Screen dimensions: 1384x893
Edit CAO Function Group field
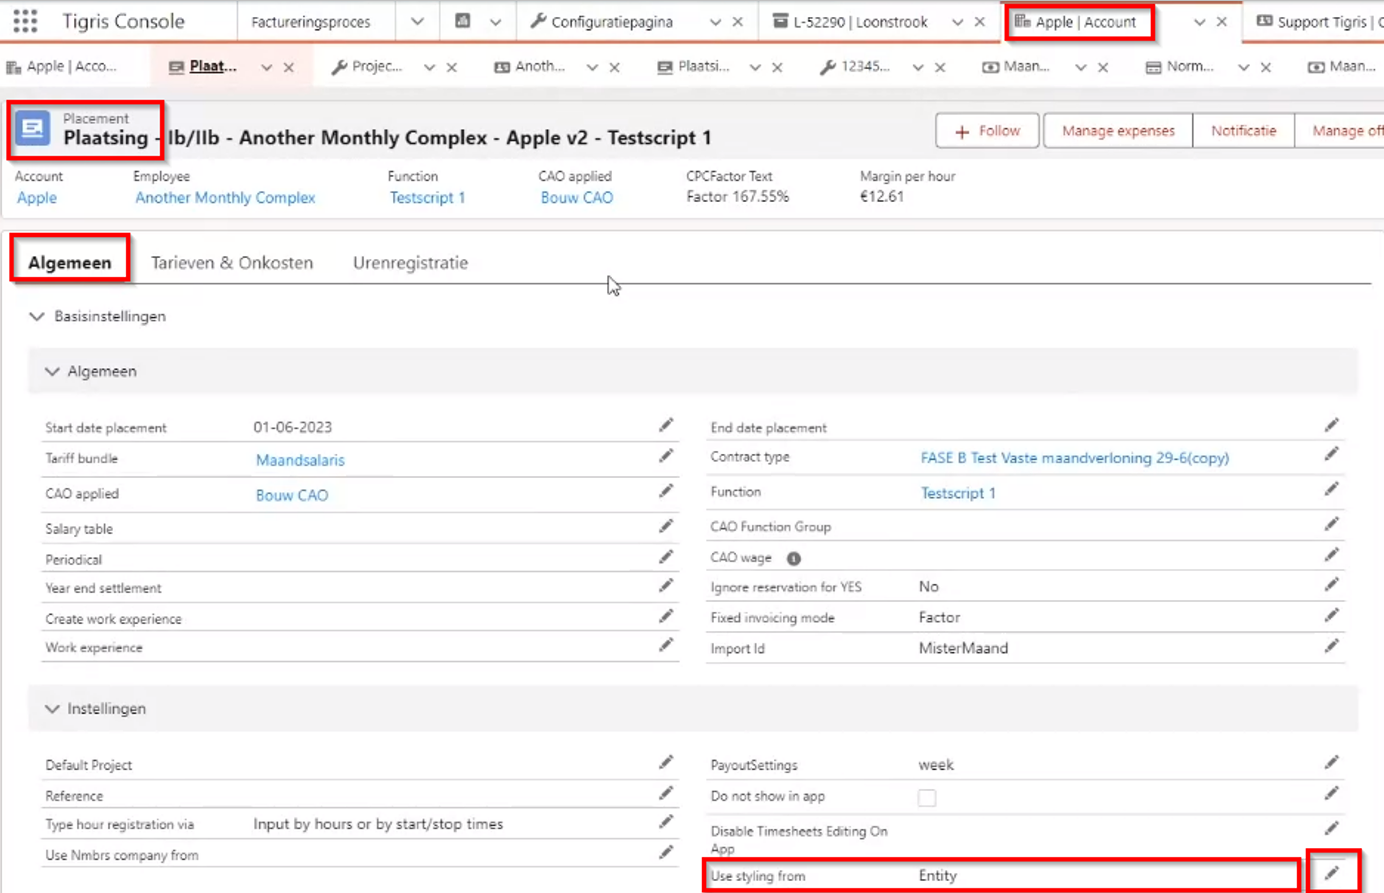(x=1332, y=524)
